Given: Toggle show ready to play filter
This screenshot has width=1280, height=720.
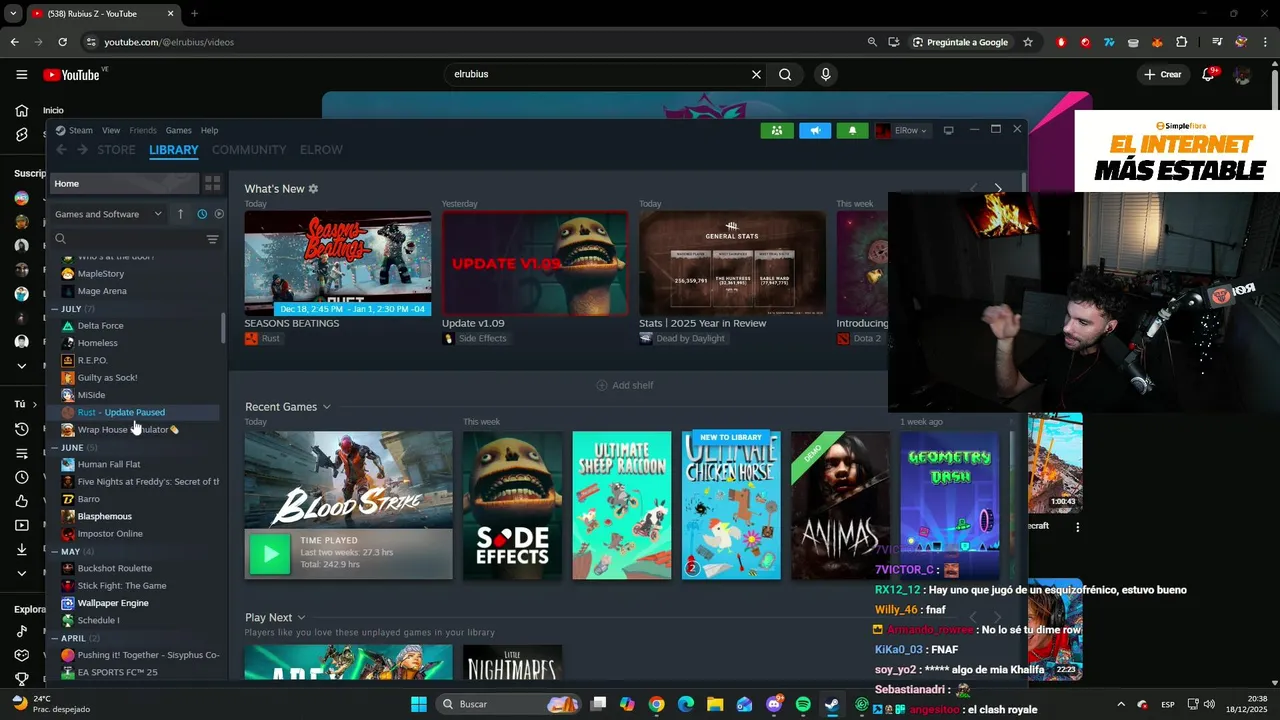Looking at the screenshot, I should coord(219,214).
